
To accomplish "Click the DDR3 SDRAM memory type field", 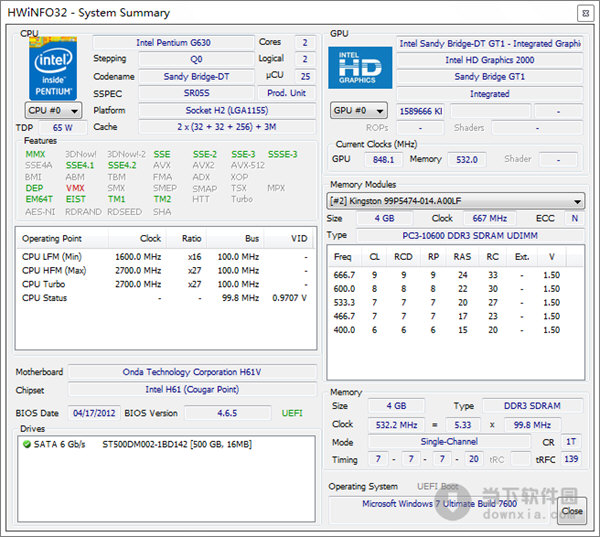I will pos(532,406).
